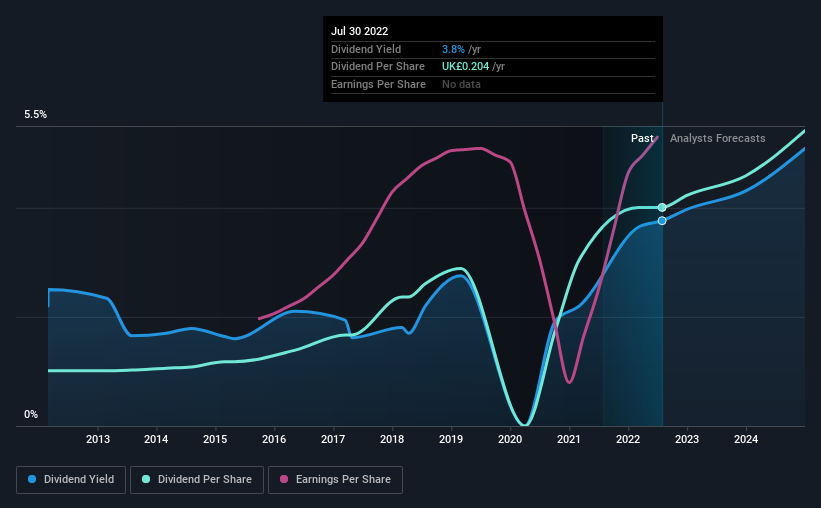821x508 pixels.
Task: Click the 2016 x-axis label
Action: pos(274,439)
